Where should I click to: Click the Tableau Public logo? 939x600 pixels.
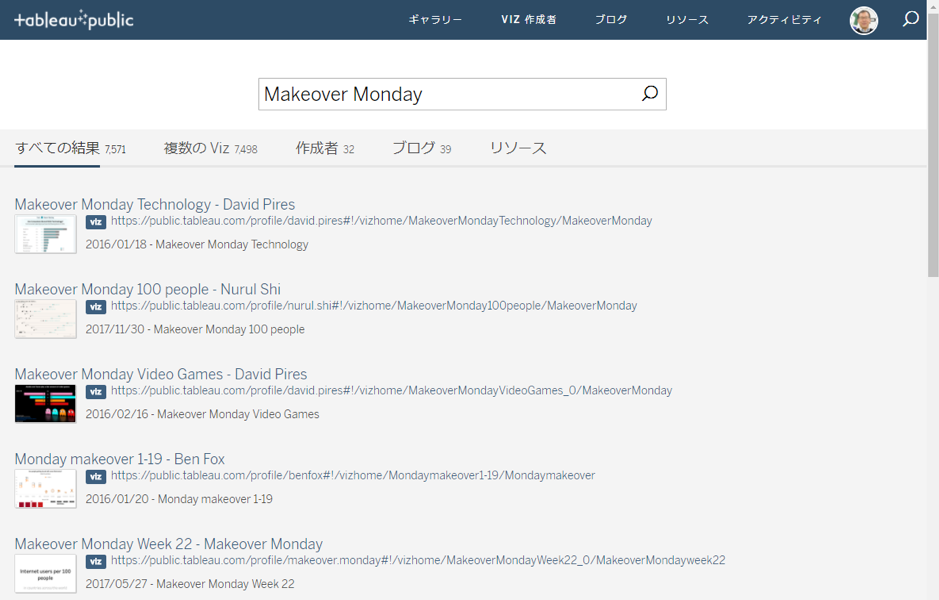pyautogui.click(x=73, y=20)
